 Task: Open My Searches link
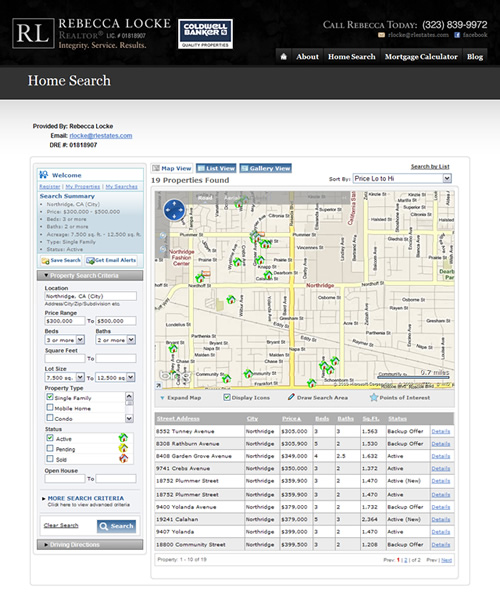[x=121, y=186]
